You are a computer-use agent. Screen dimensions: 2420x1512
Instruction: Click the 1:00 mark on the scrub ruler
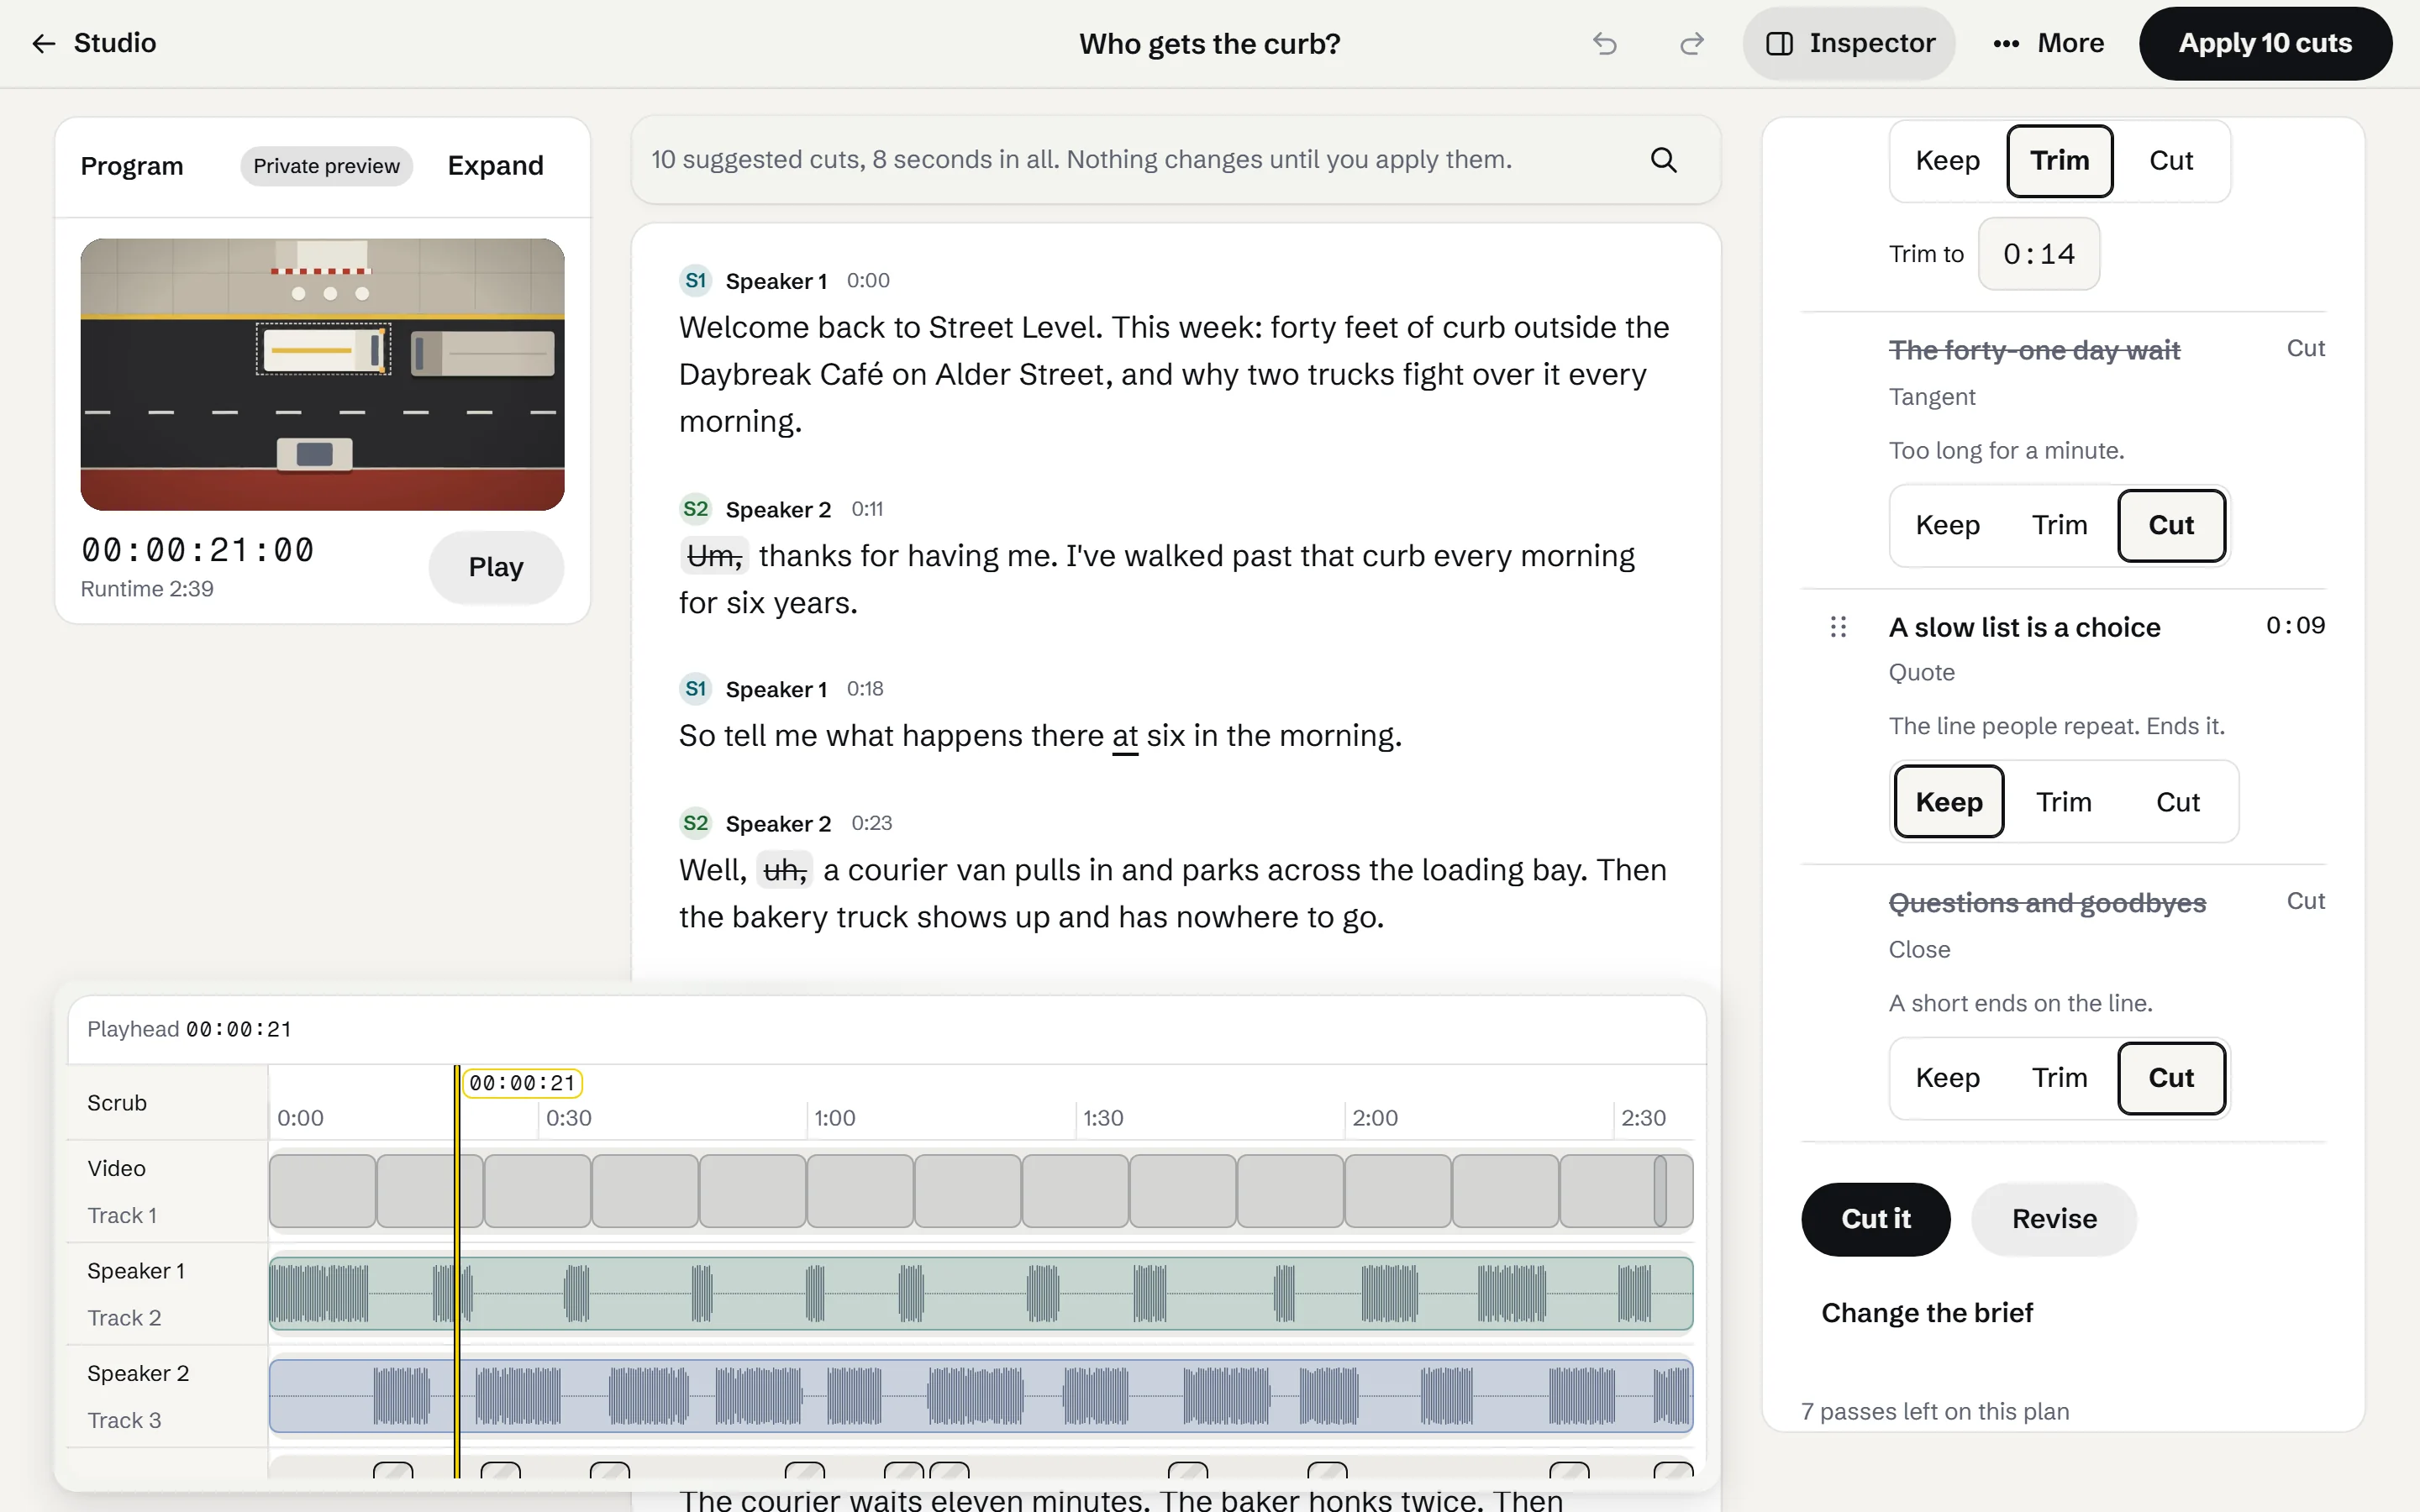click(835, 1118)
